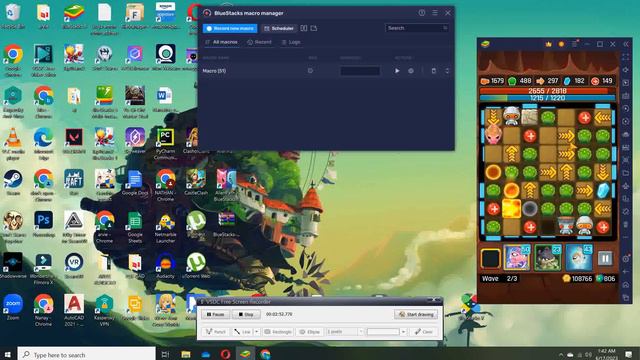This screenshot has width=640, height=360.
Task: Click the merge macros icon next to Scheduler
Action: pos(304,28)
